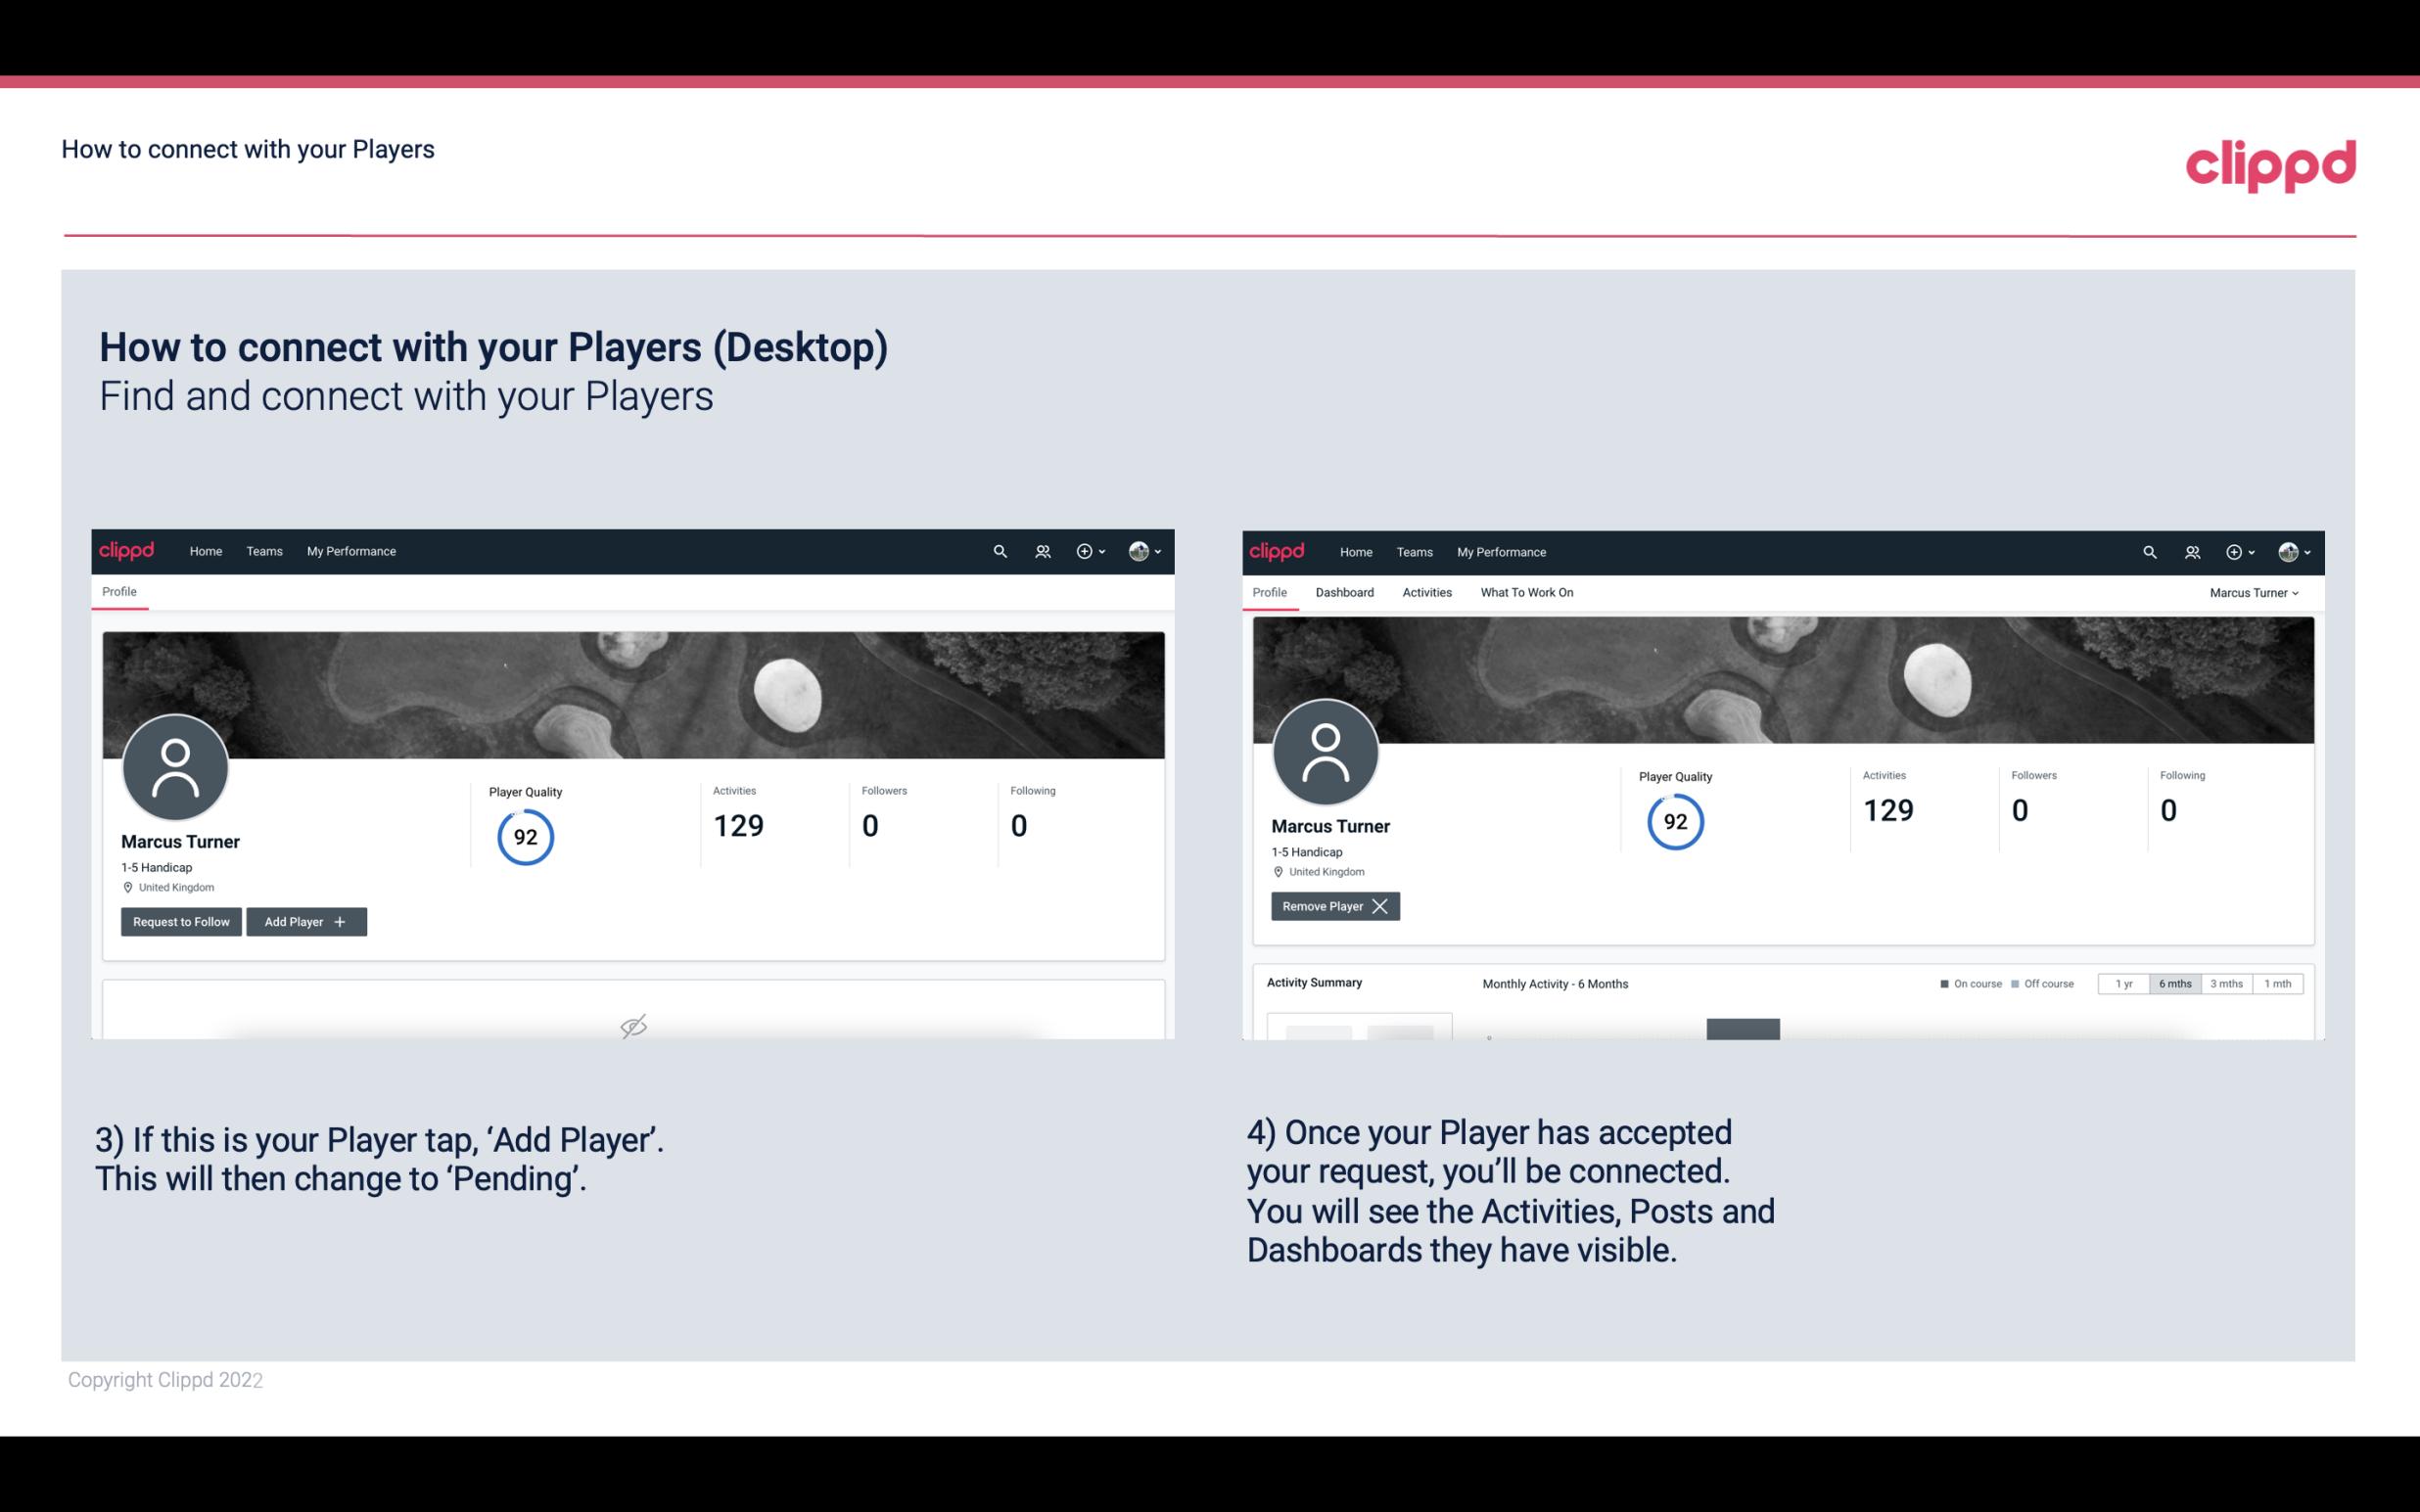
Task: Click the 'Remove Player' button with X
Action: point(1332,904)
